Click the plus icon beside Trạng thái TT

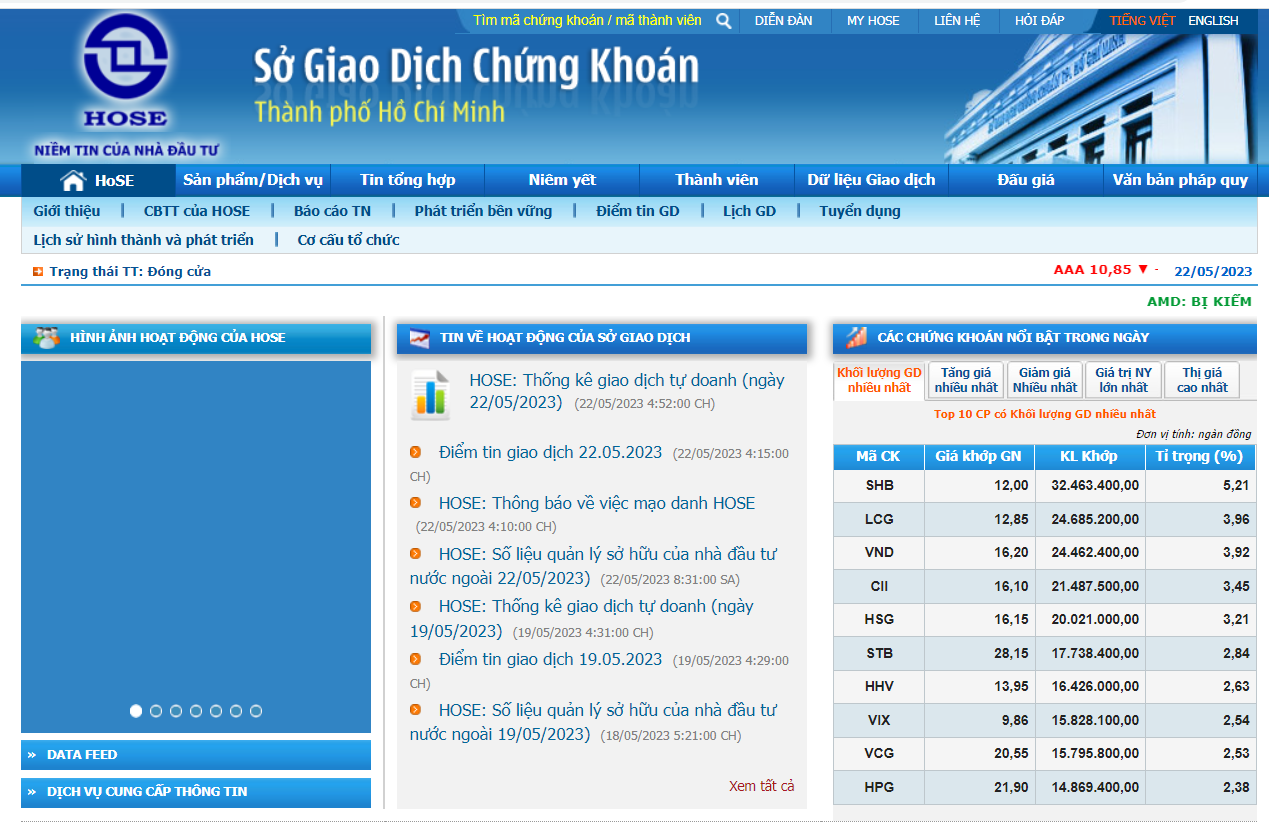pos(38,271)
